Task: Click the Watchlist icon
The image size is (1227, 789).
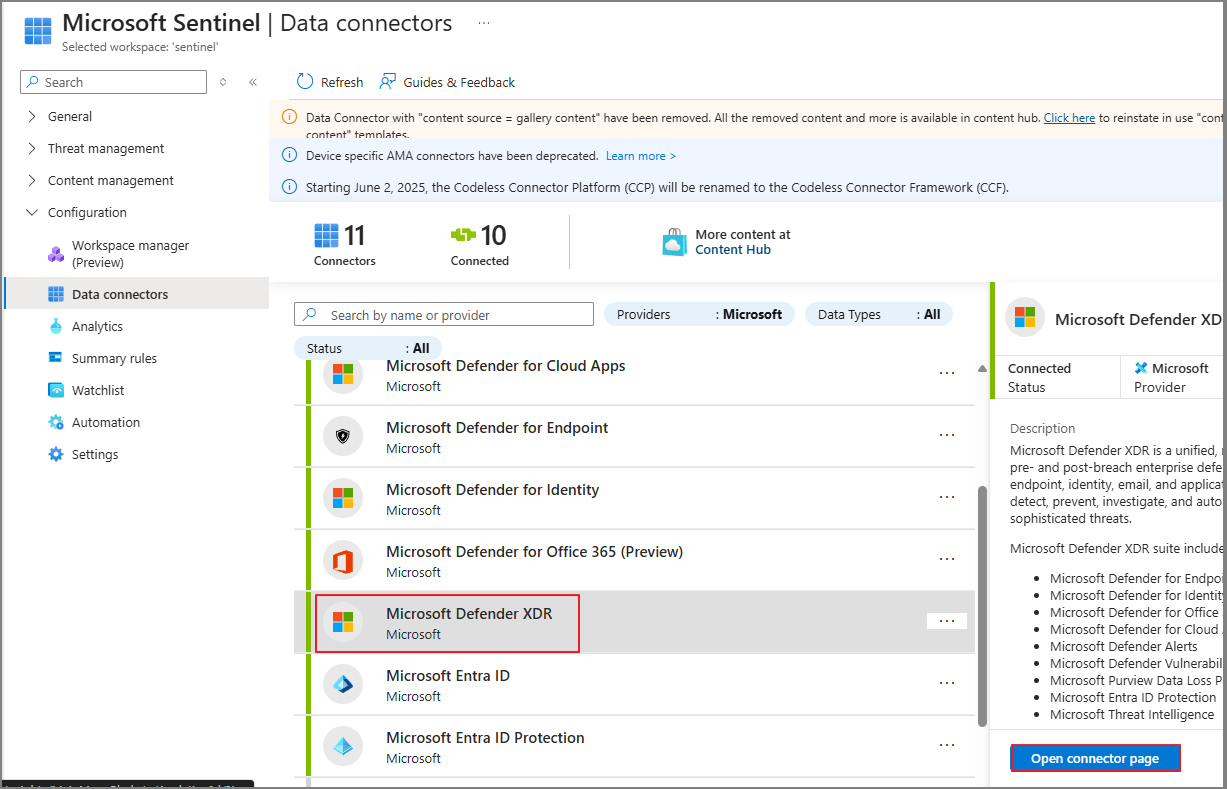Action: (x=56, y=390)
